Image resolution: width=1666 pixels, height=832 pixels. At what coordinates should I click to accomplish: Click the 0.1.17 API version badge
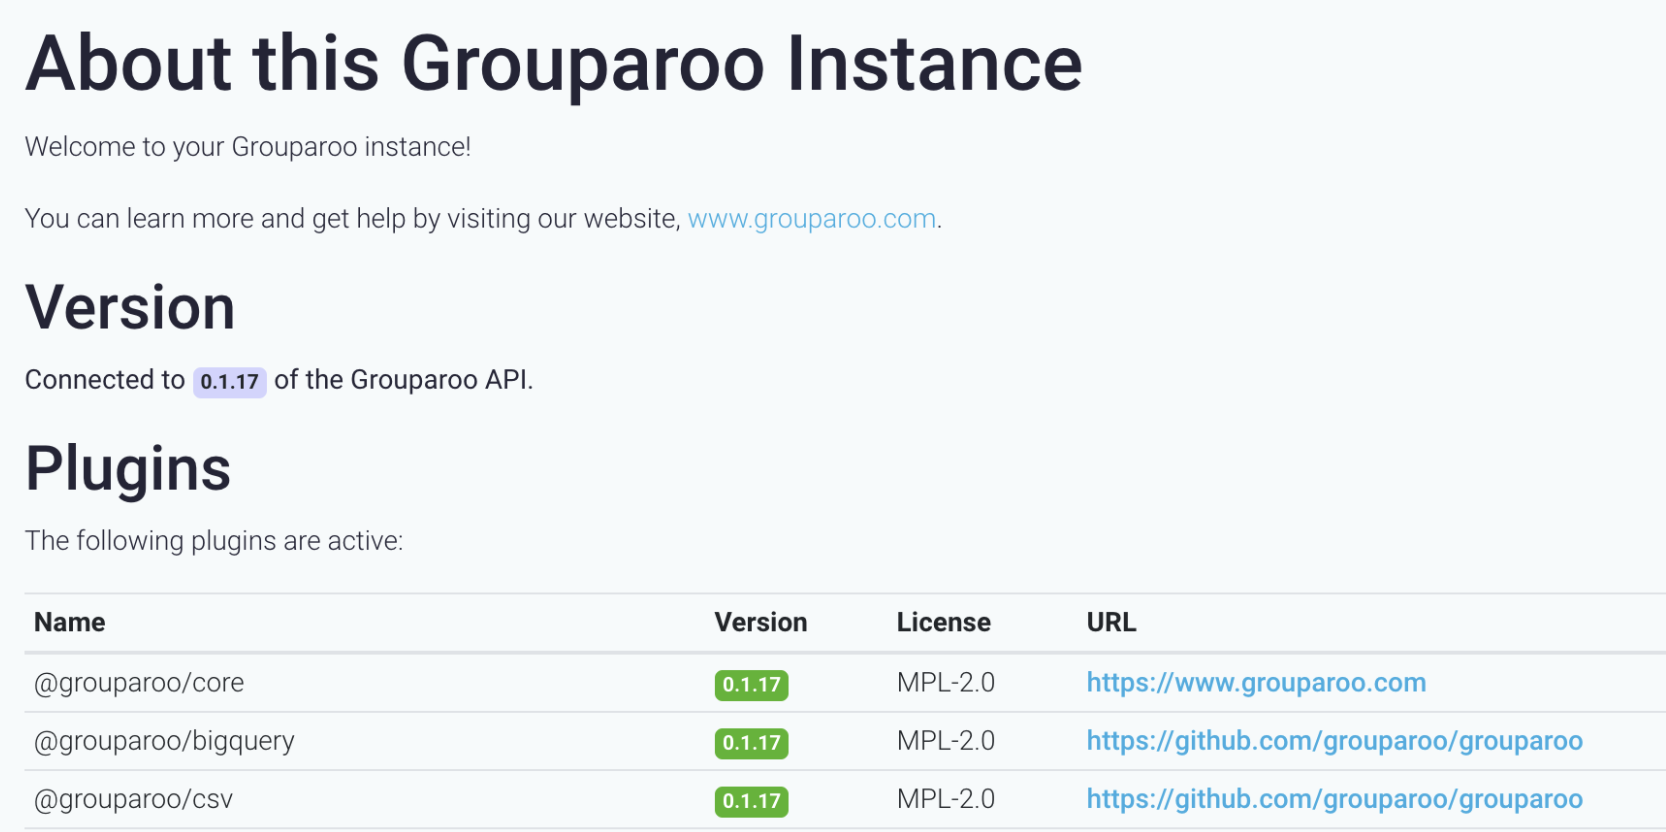point(230,381)
